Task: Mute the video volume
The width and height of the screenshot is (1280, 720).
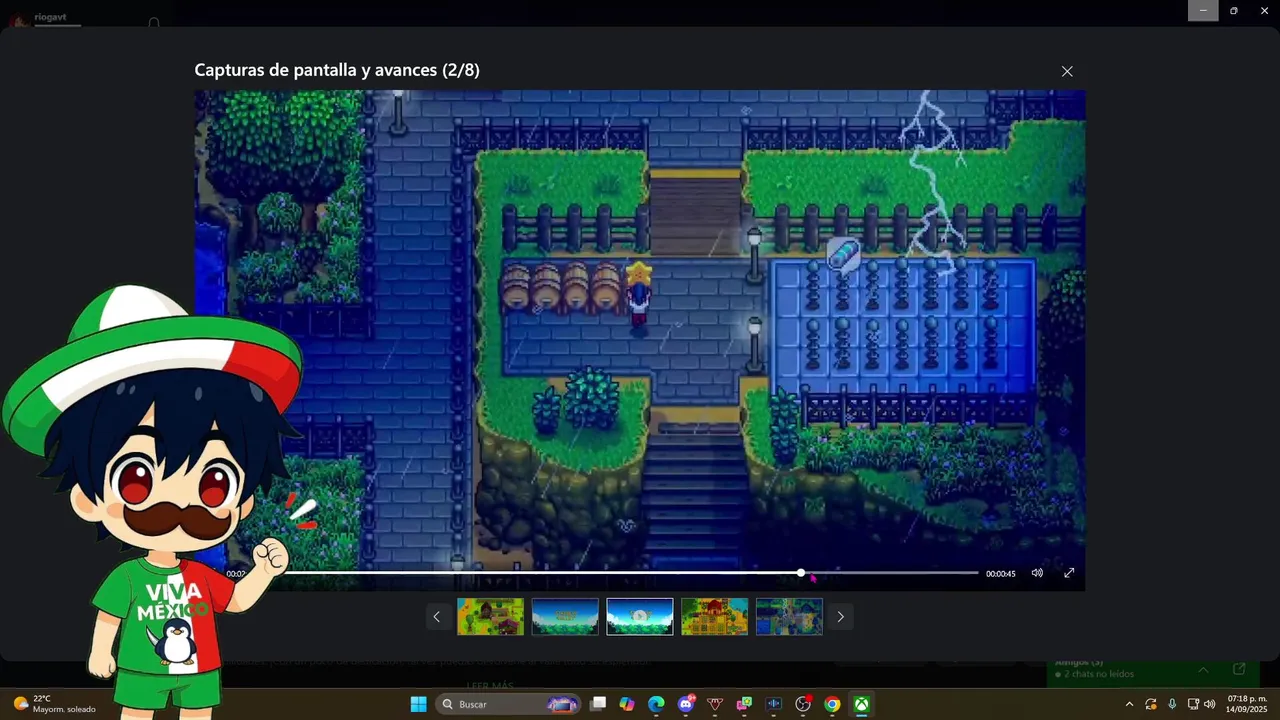Action: 1037,573
